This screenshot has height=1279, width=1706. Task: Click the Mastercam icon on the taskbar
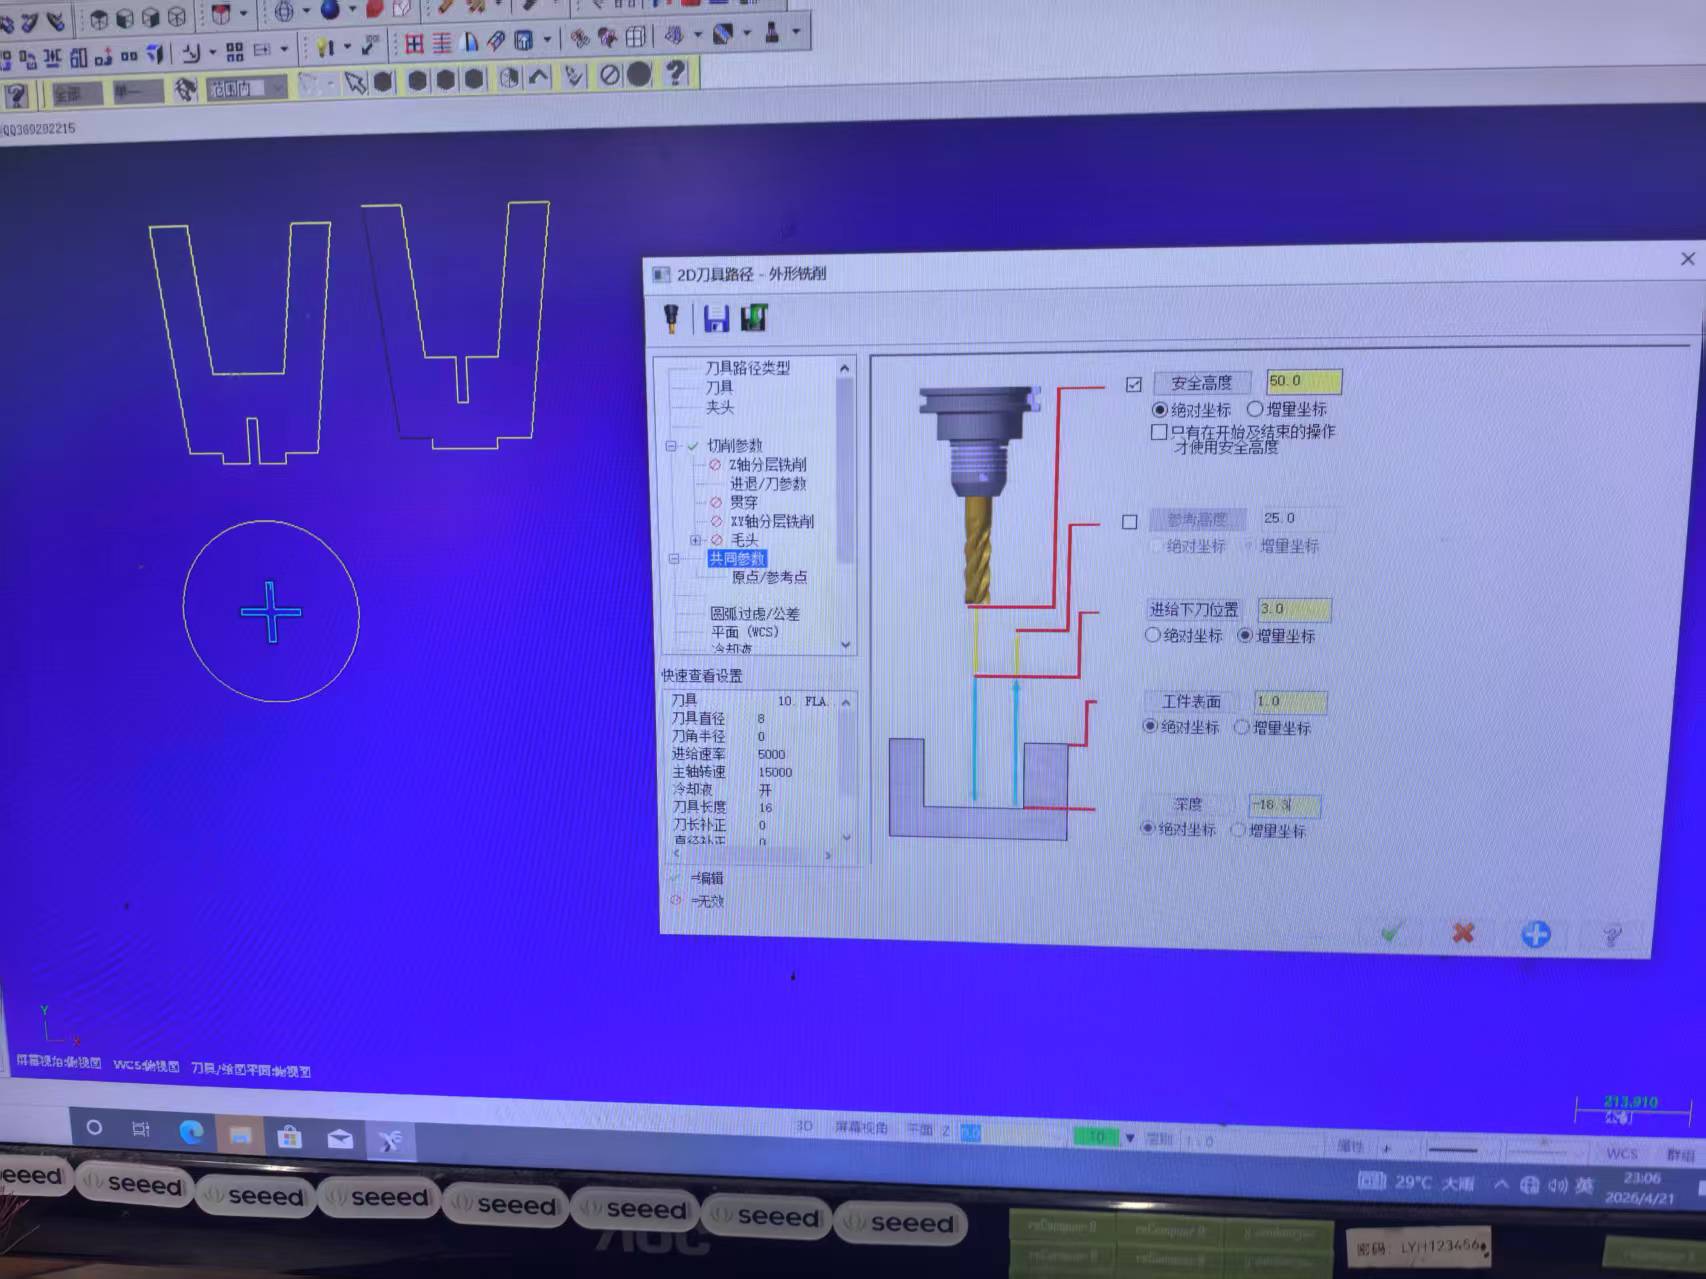tap(390, 1140)
